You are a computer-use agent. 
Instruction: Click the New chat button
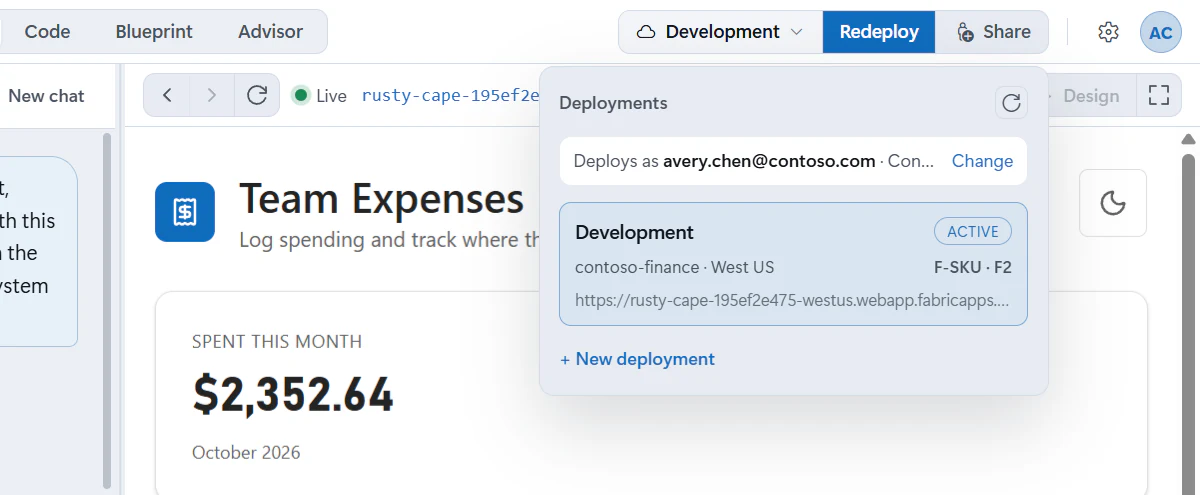pyautogui.click(x=46, y=96)
